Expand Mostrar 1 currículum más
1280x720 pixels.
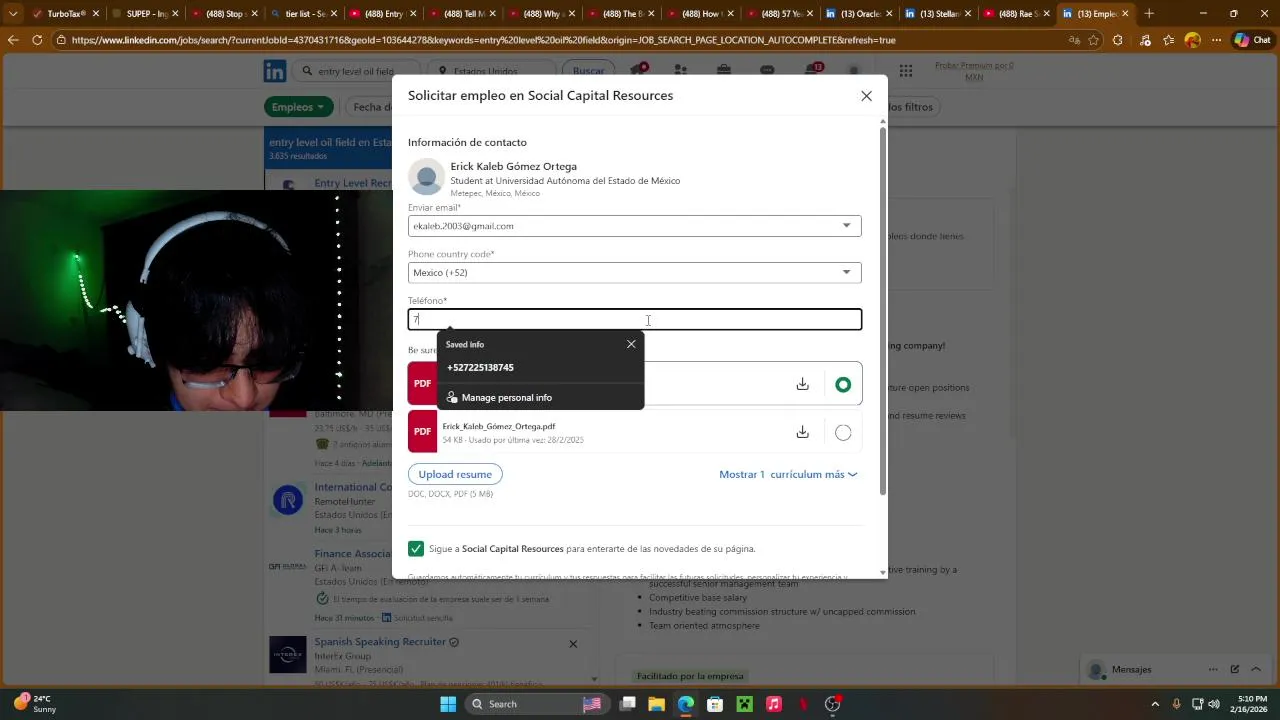(788, 474)
